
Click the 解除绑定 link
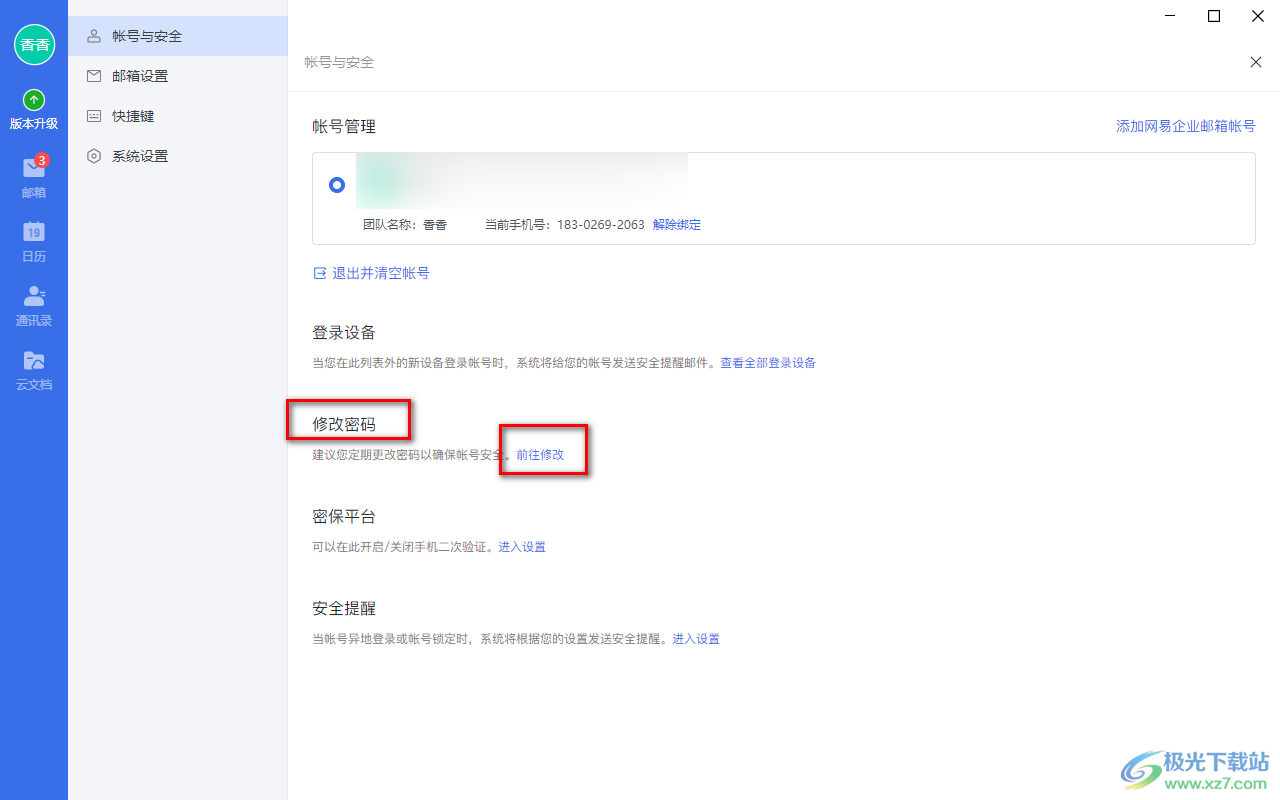[677, 225]
